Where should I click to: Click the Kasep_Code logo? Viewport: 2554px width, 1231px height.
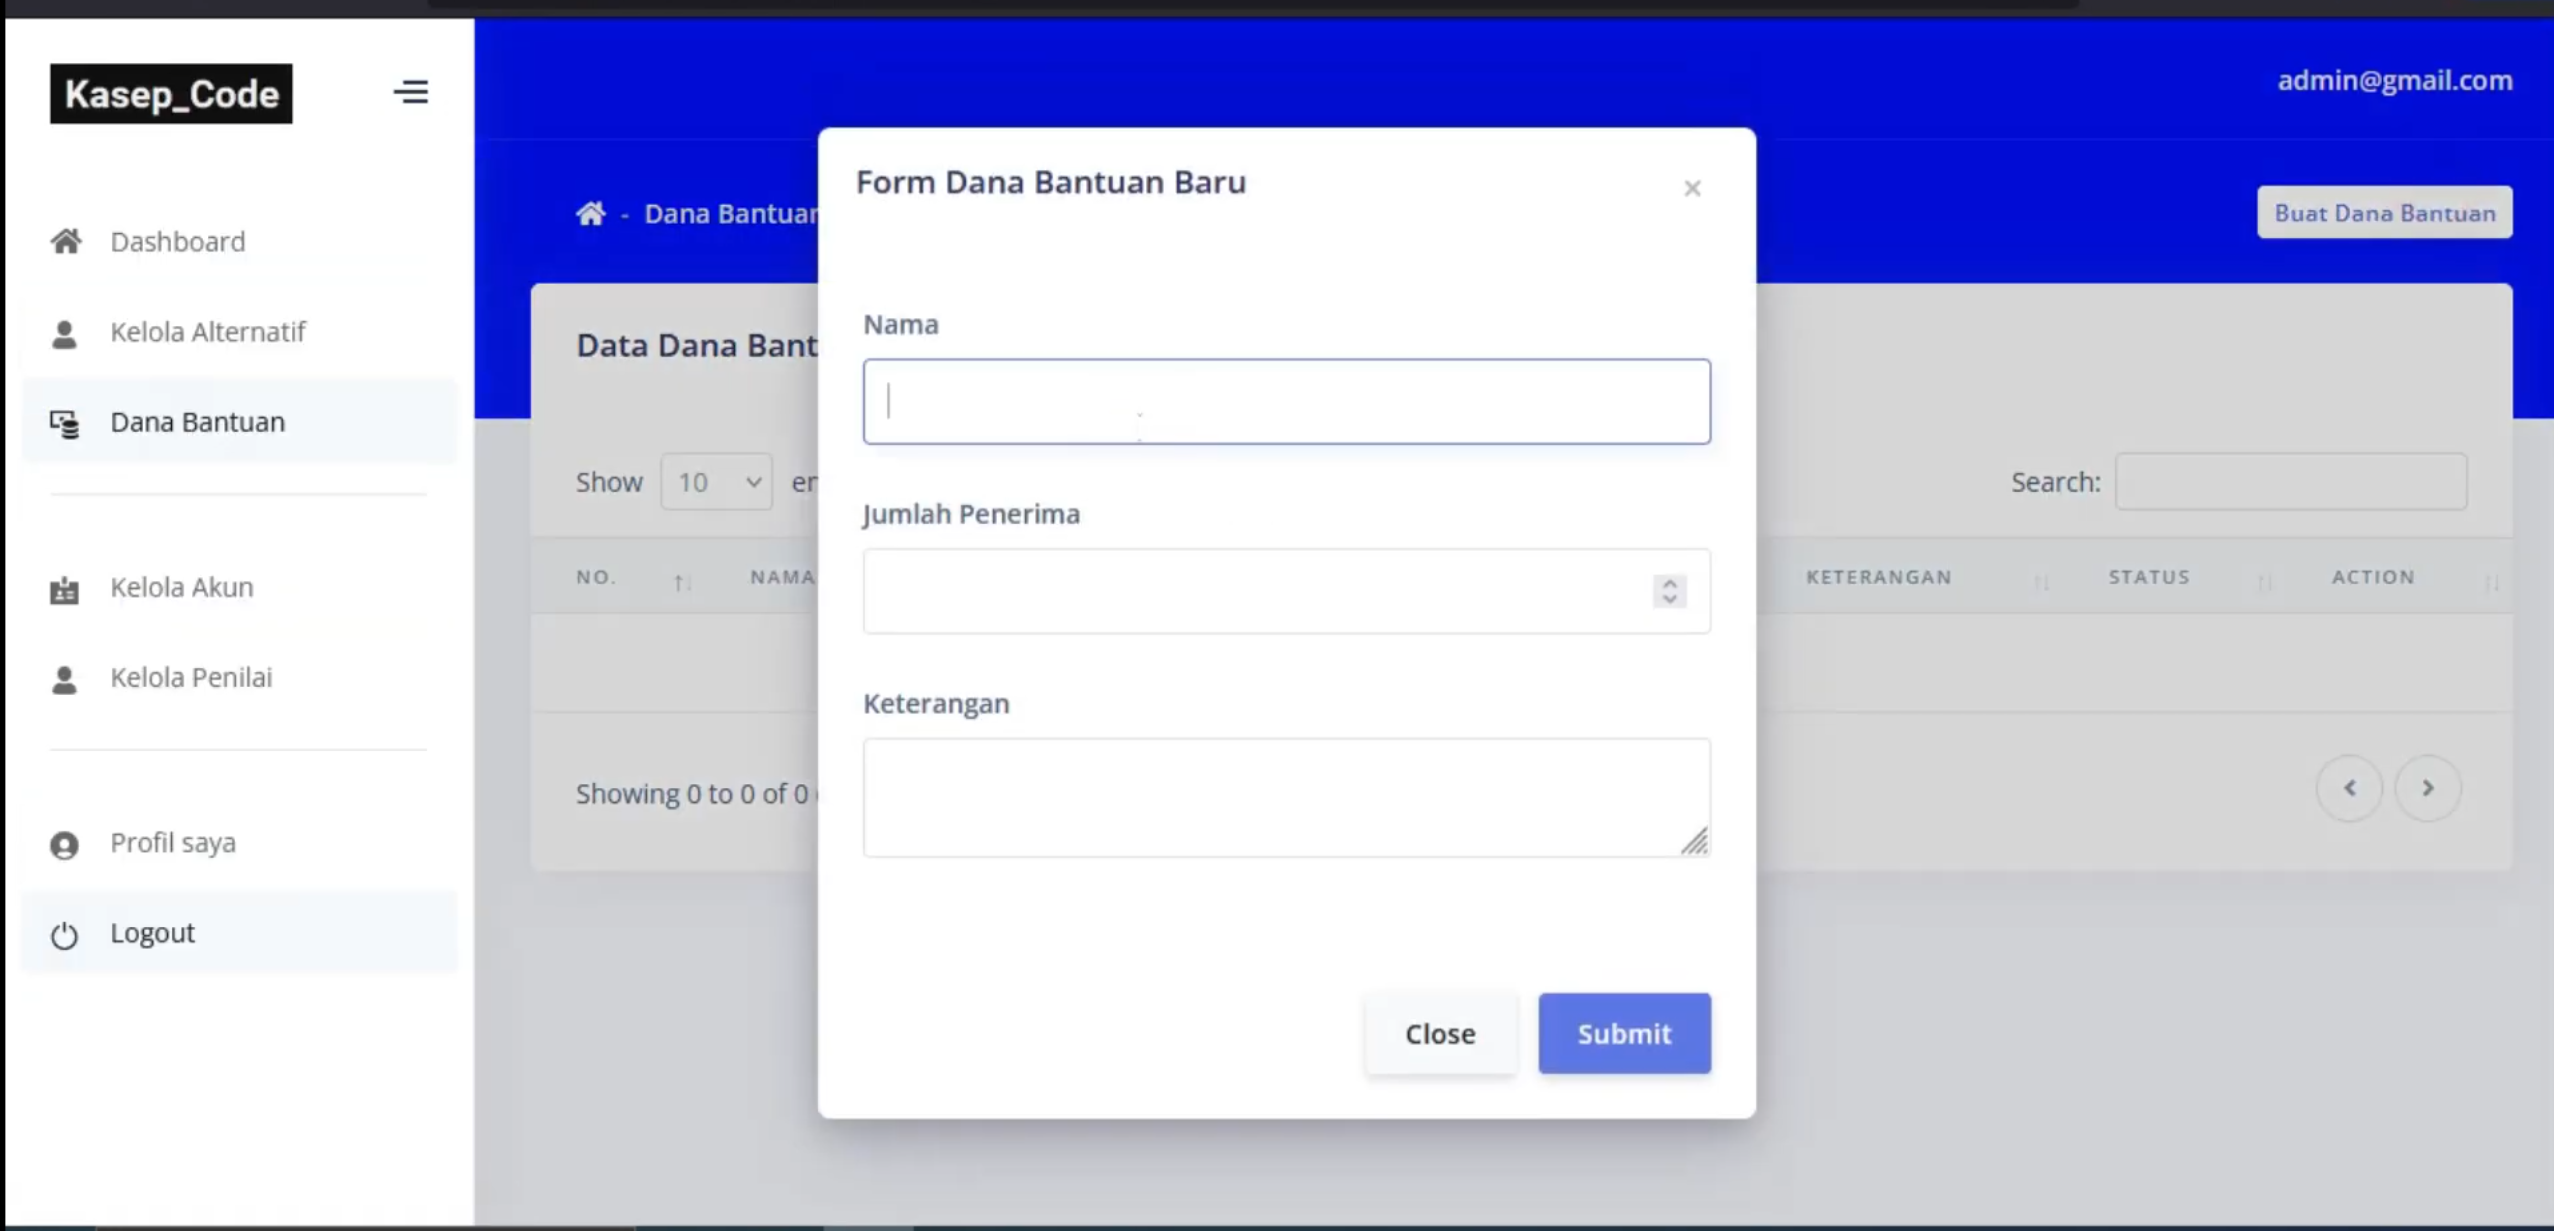click(171, 94)
